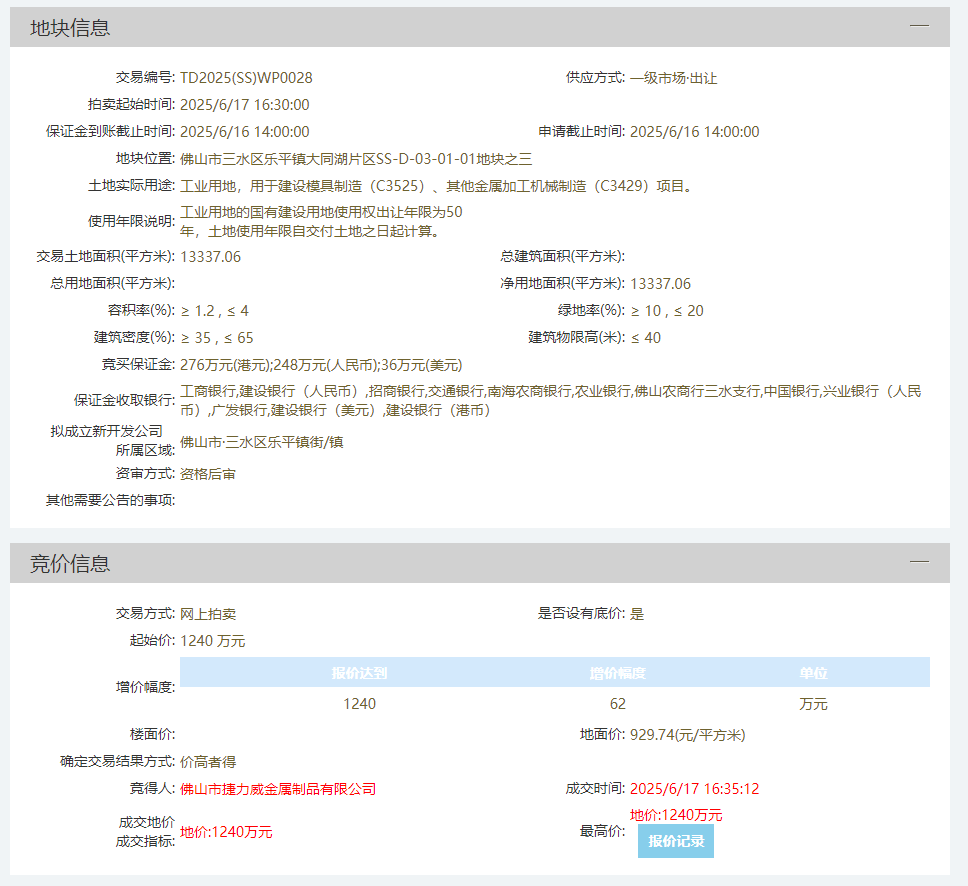Click the 资格后审 review method value
The image size is (968, 886).
click(208, 474)
